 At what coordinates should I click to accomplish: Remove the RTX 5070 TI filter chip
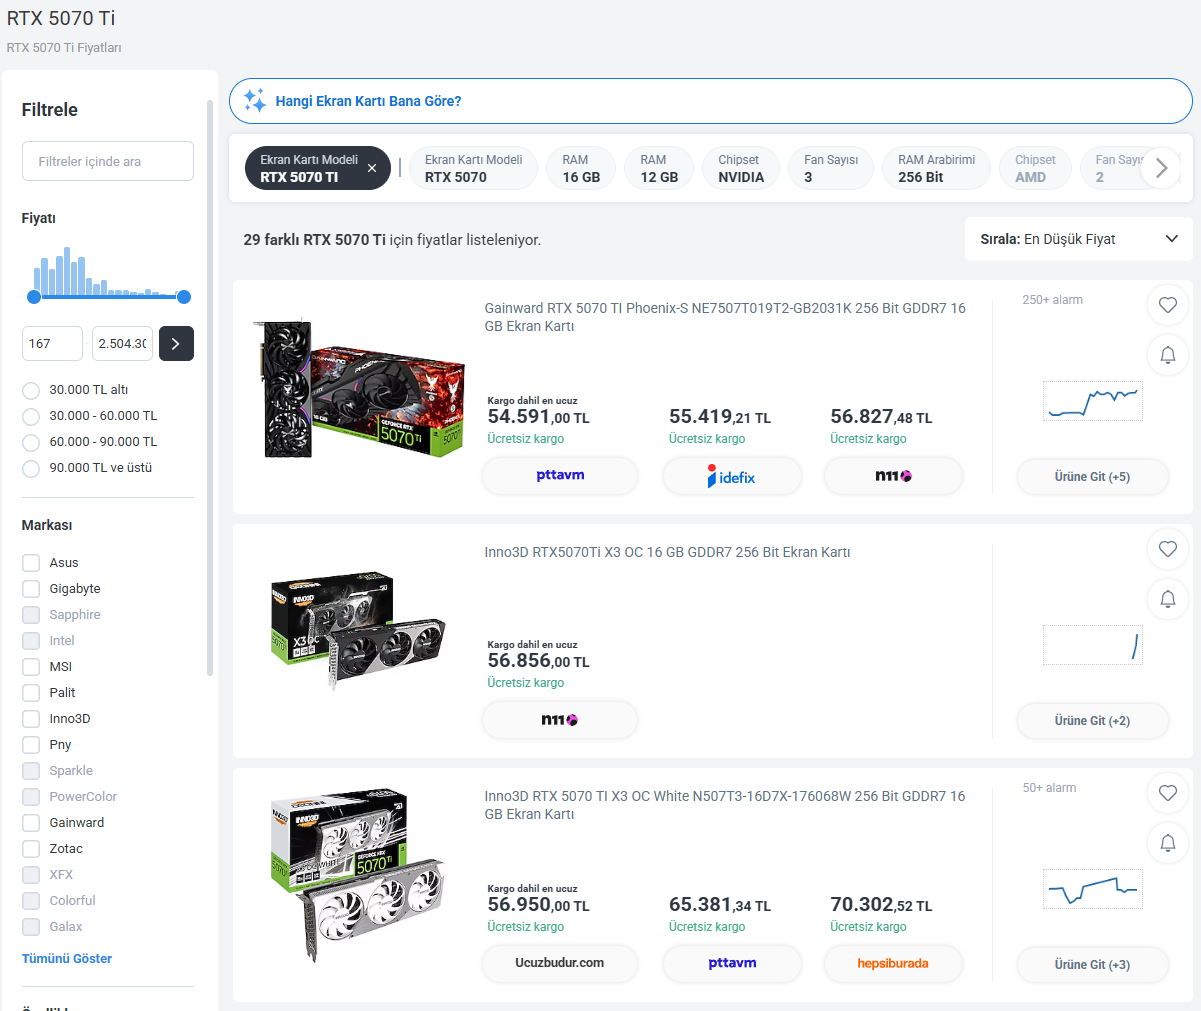click(372, 168)
